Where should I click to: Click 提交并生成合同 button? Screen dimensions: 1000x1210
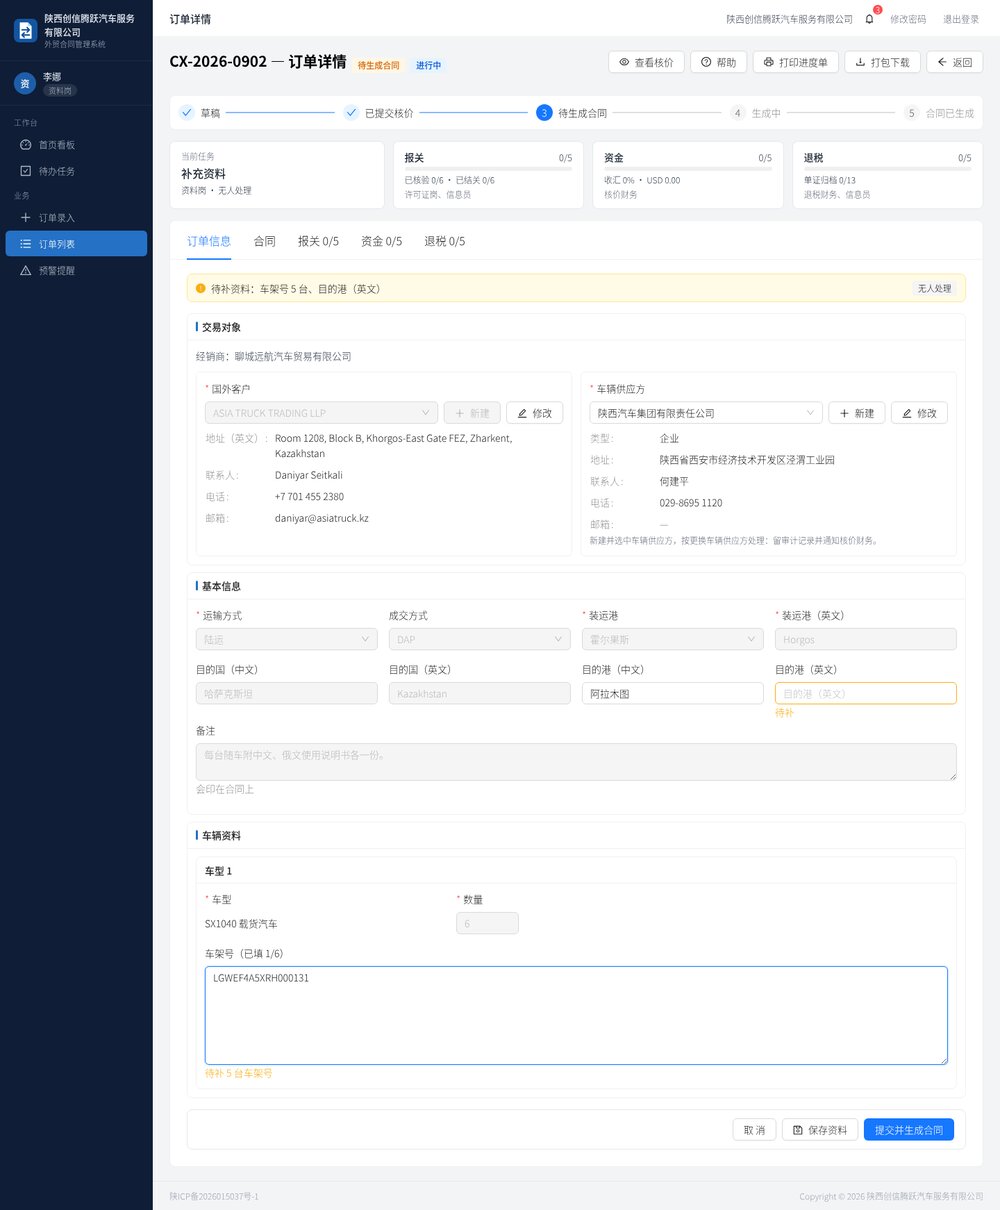pos(909,1130)
